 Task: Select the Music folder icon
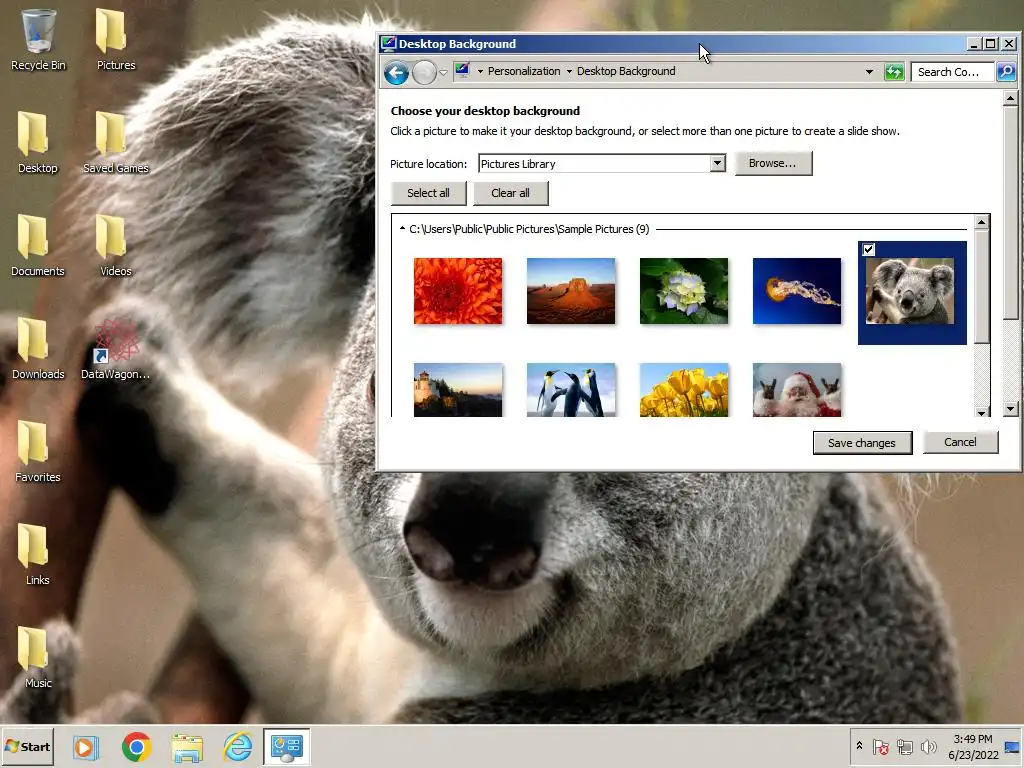coord(37,657)
